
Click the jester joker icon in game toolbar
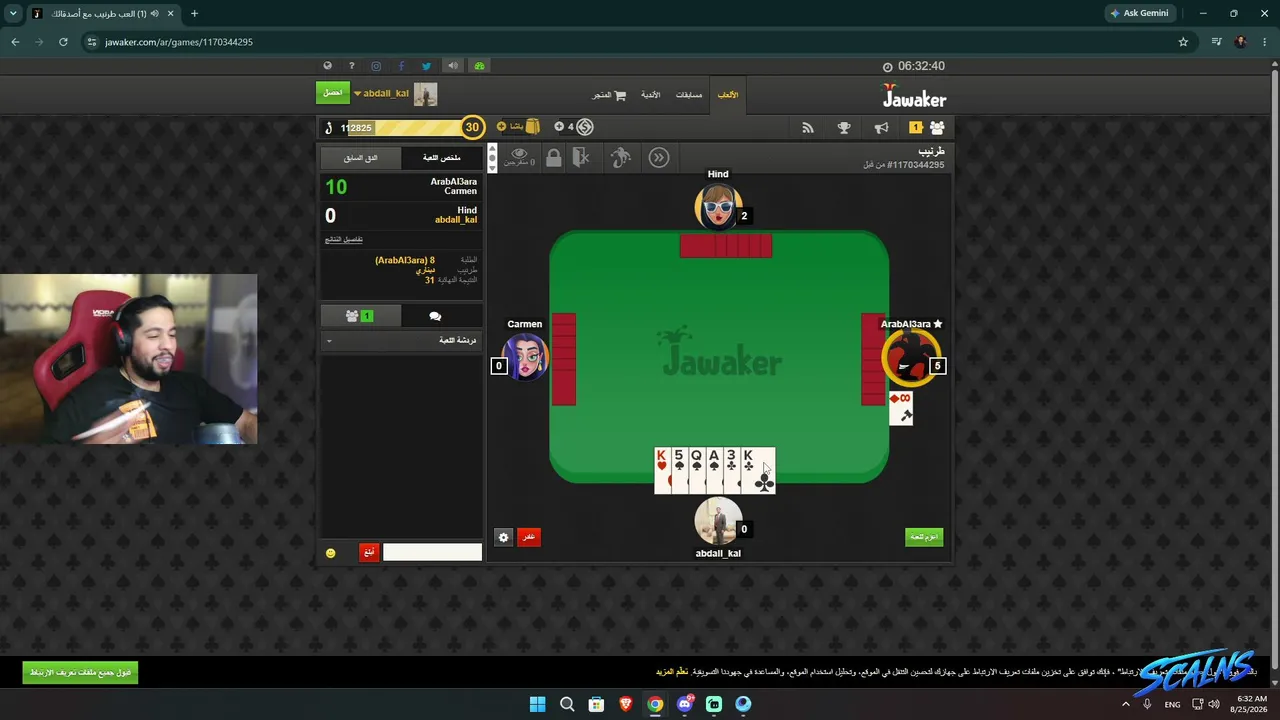(621, 157)
